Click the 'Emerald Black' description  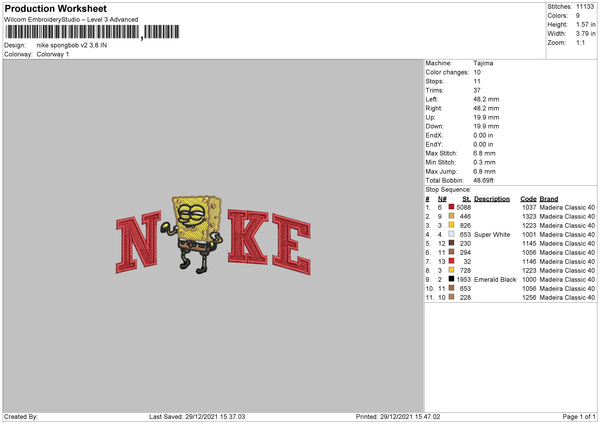495,279
